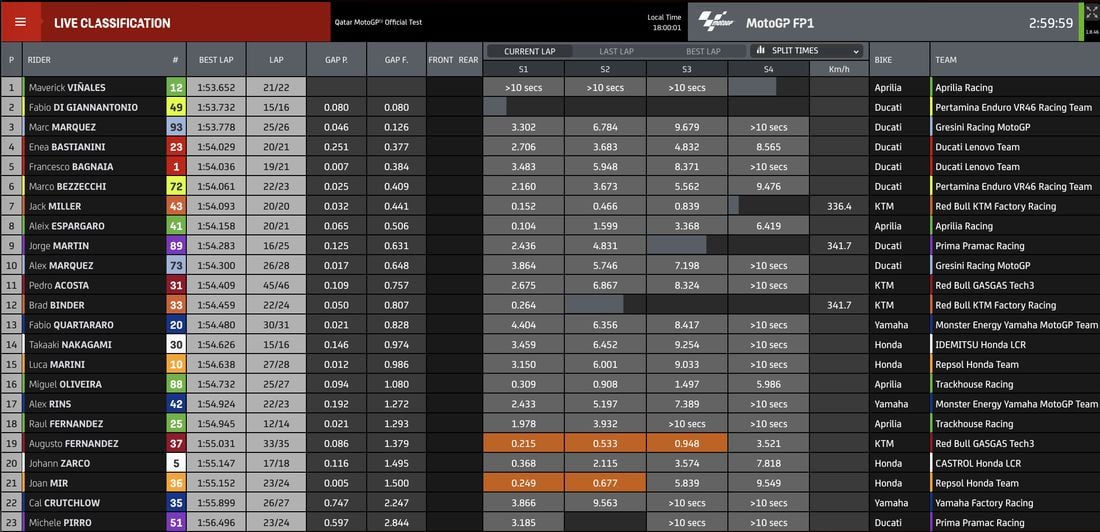Click number badge 37 for Augusto Fernandez
Image resolution: width=1100 pixels, height=532 pixels.
[x=175, y=444]
